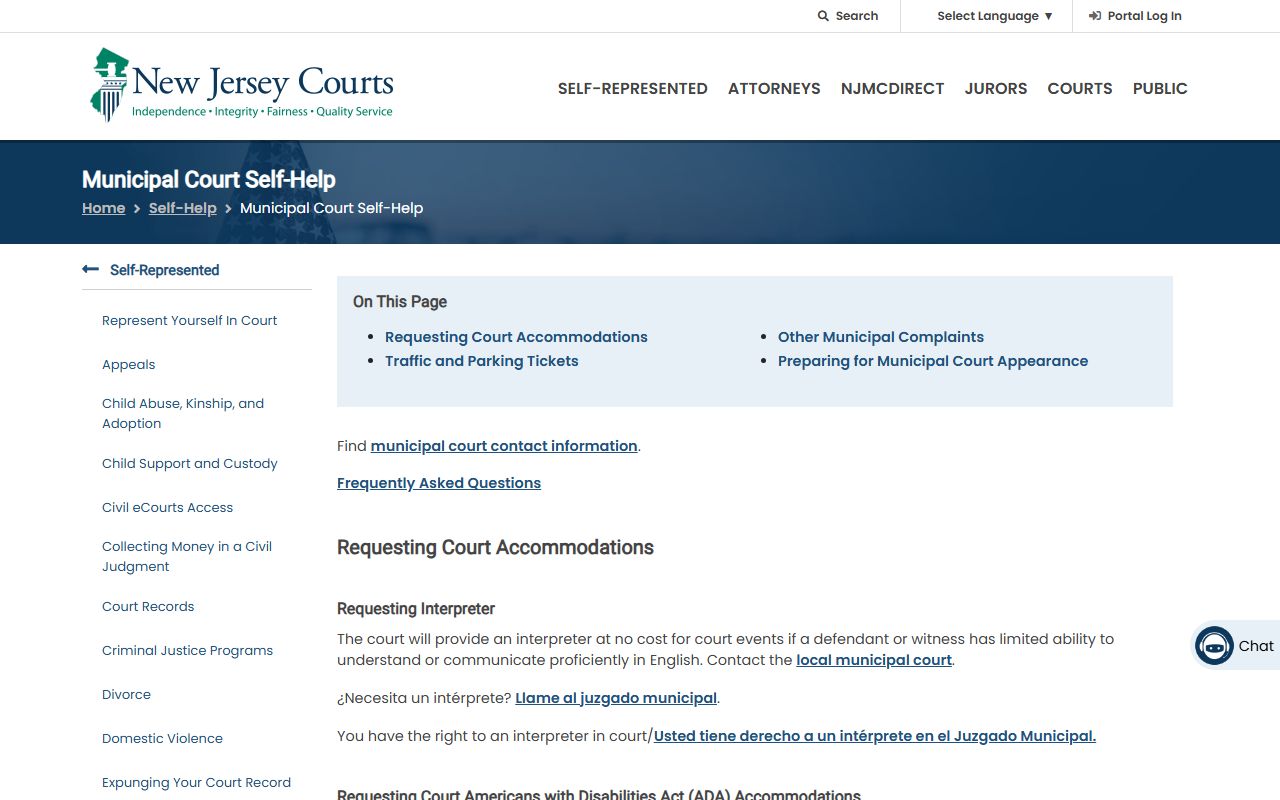Screen dimensions: 1280x800
Task: Follow the local municipal court link
Action: [874, 660]
